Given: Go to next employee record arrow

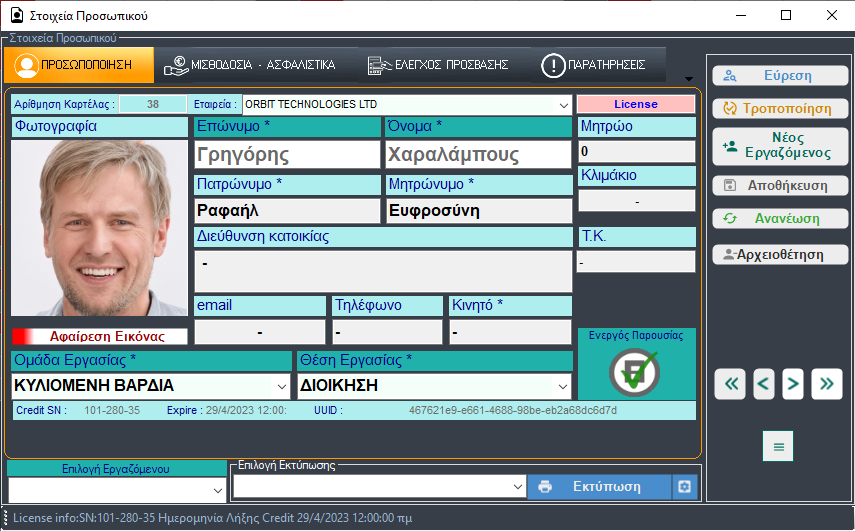Looking at the screenshot, I should (x=793, y=383).
